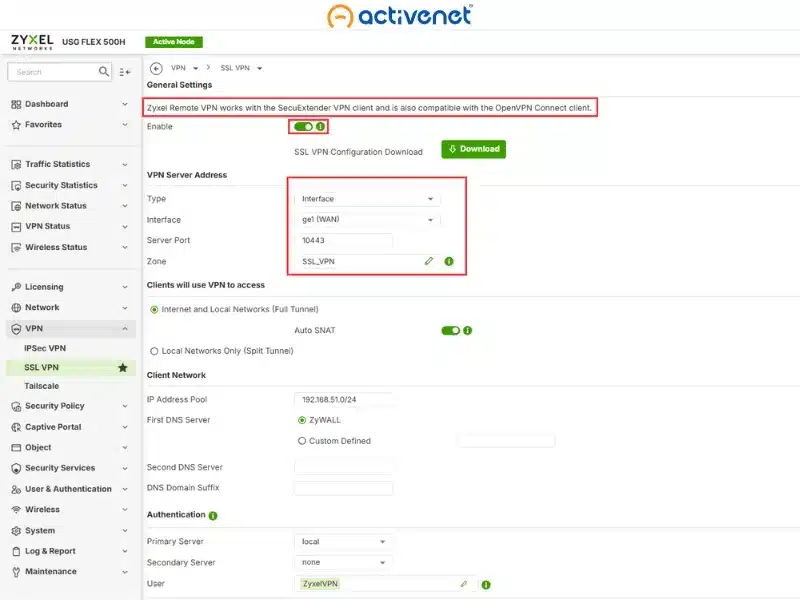Click the Log & Report clipboard icon
This screenshot has width=800, height=600.
[16, 552]
